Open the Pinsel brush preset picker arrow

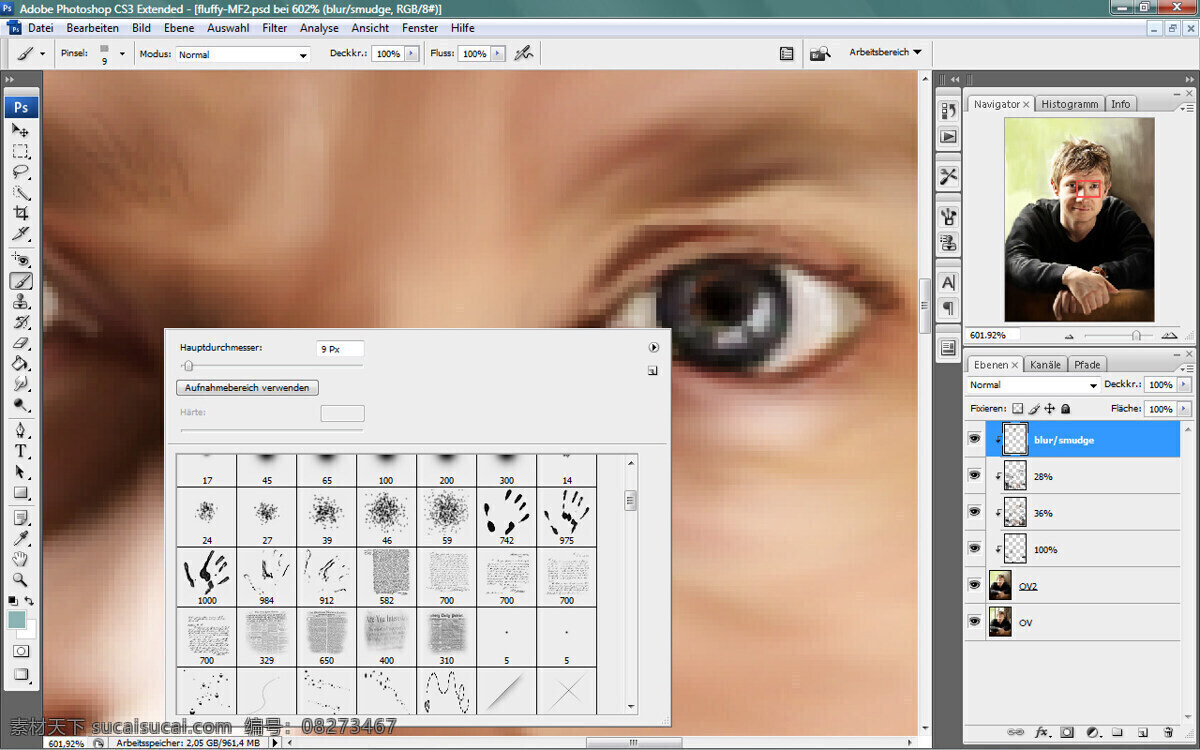coord(122,54)
